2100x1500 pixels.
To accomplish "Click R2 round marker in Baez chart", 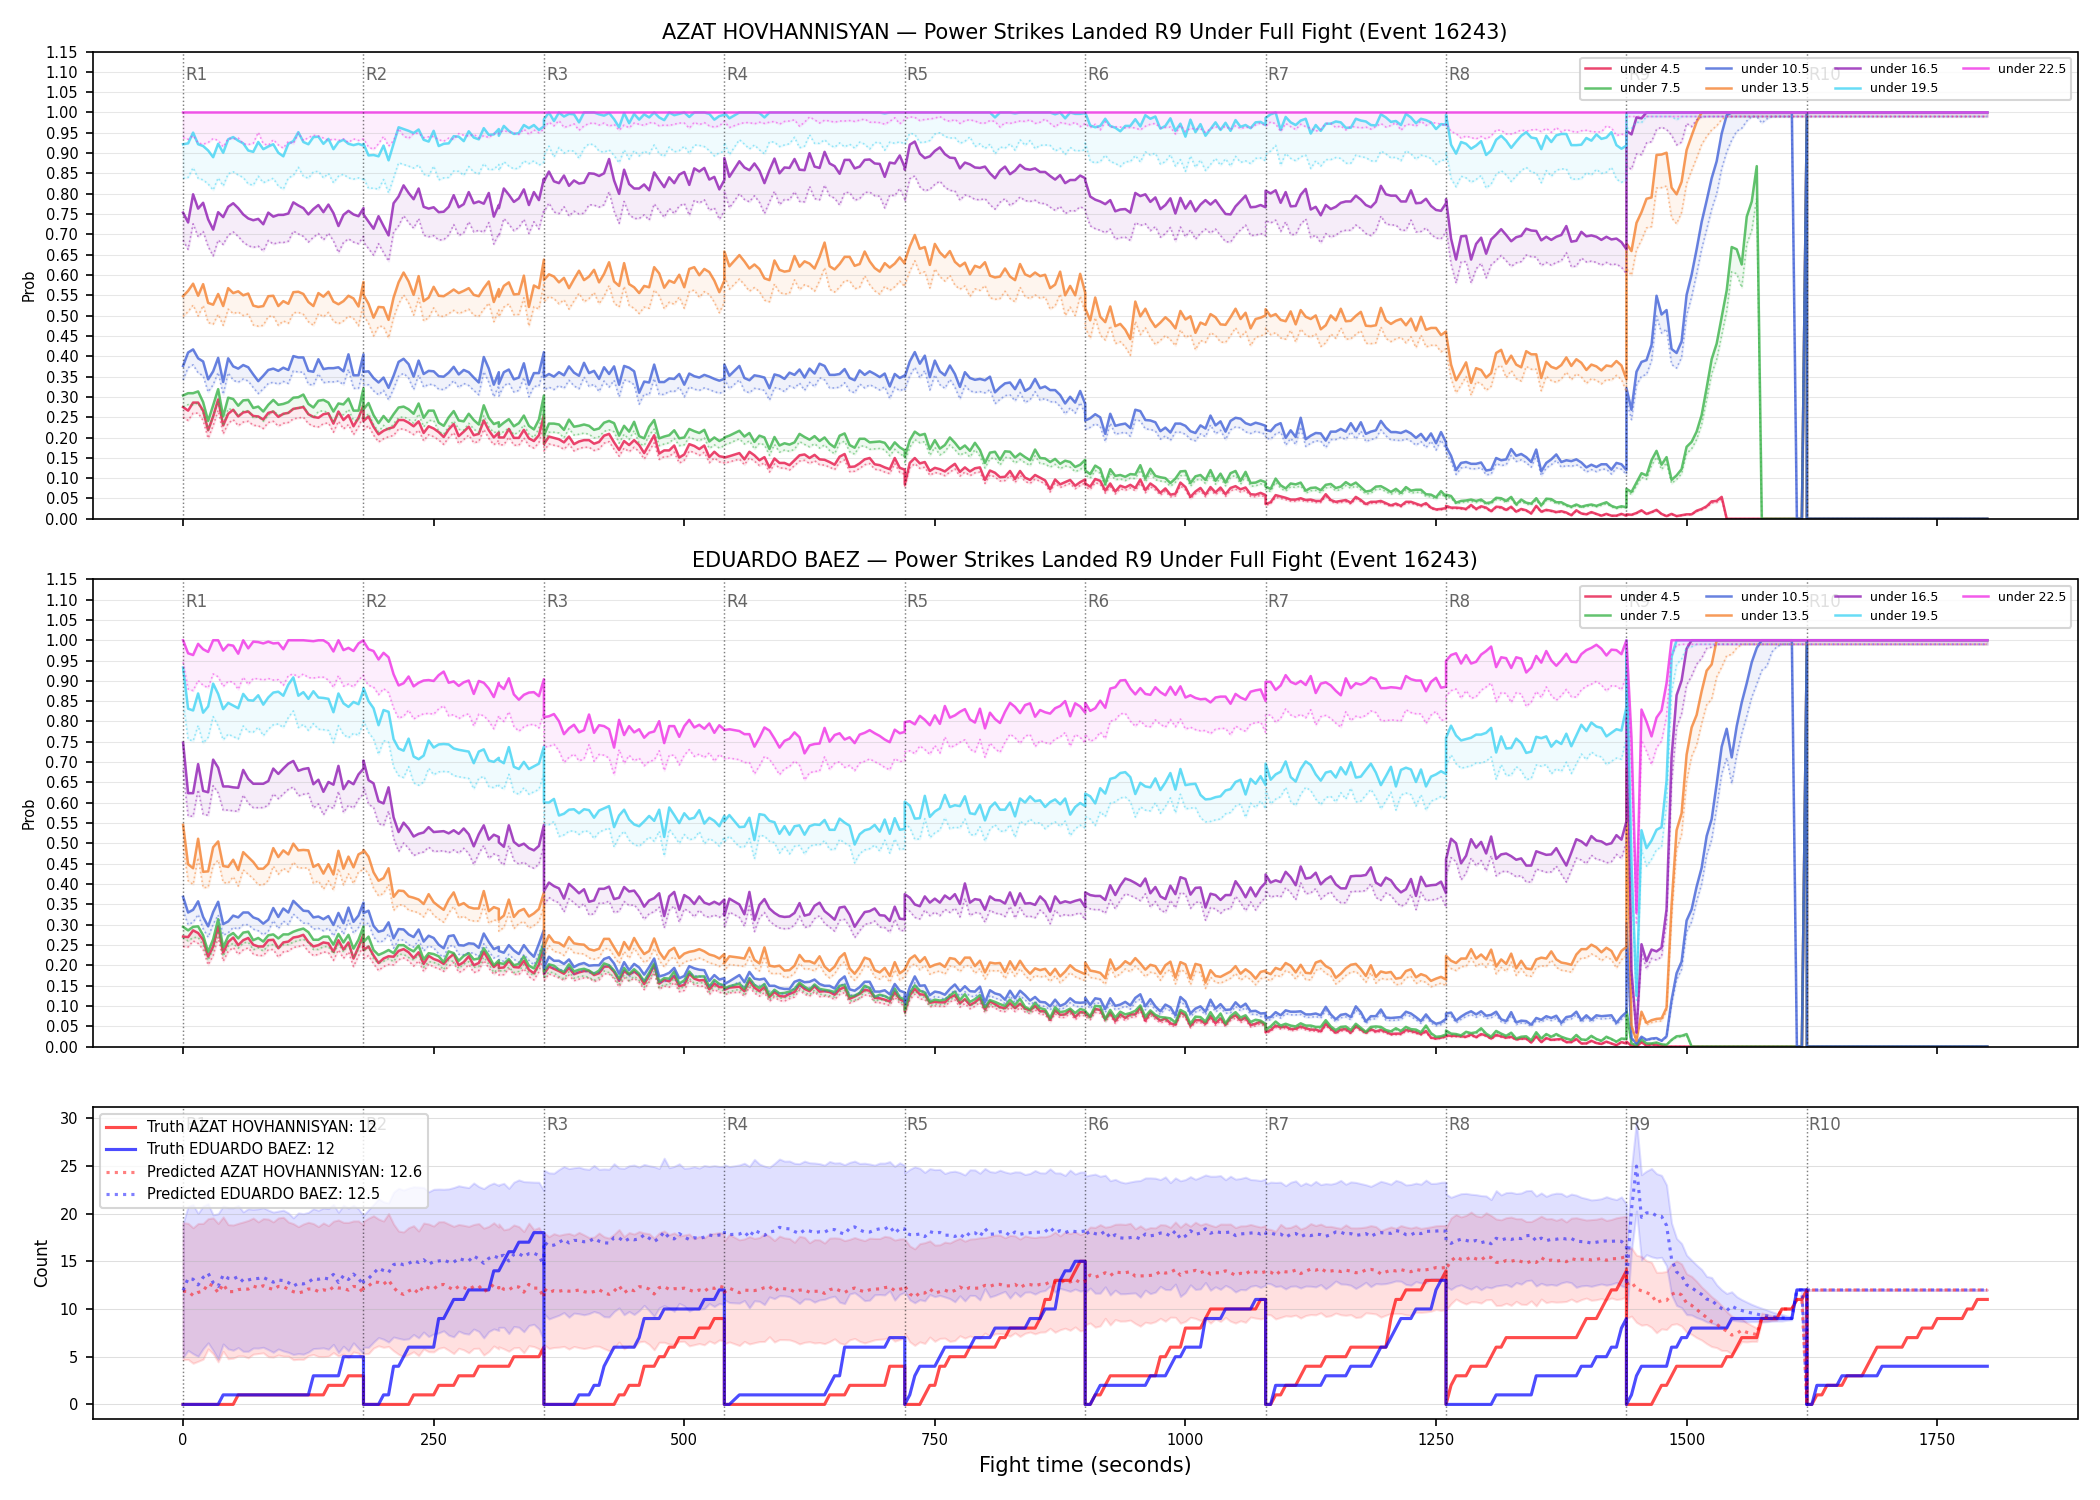I will tap(376, 601).
